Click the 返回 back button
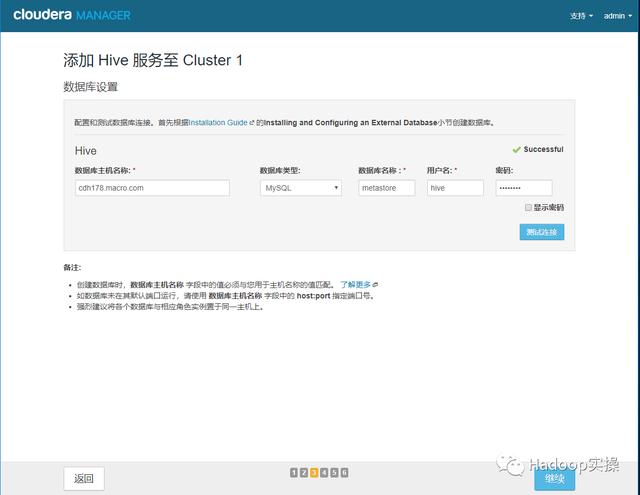640x495 pixels. [x=84, y=478]
